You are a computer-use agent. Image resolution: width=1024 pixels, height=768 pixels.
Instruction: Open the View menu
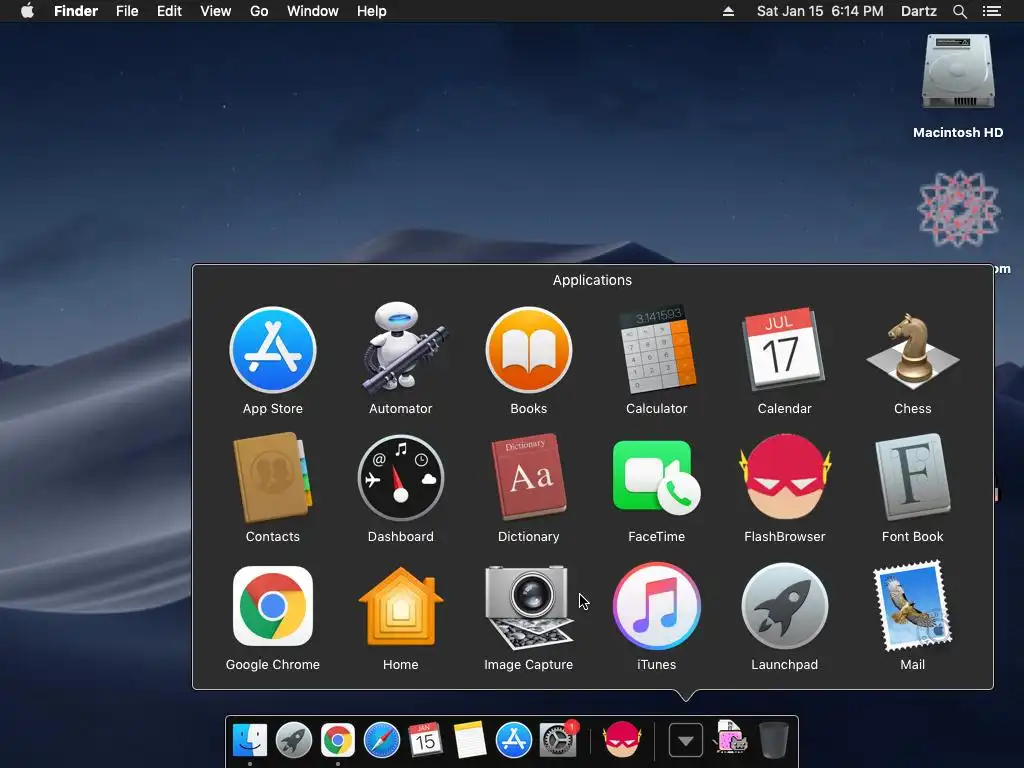[x=216, y=11]
